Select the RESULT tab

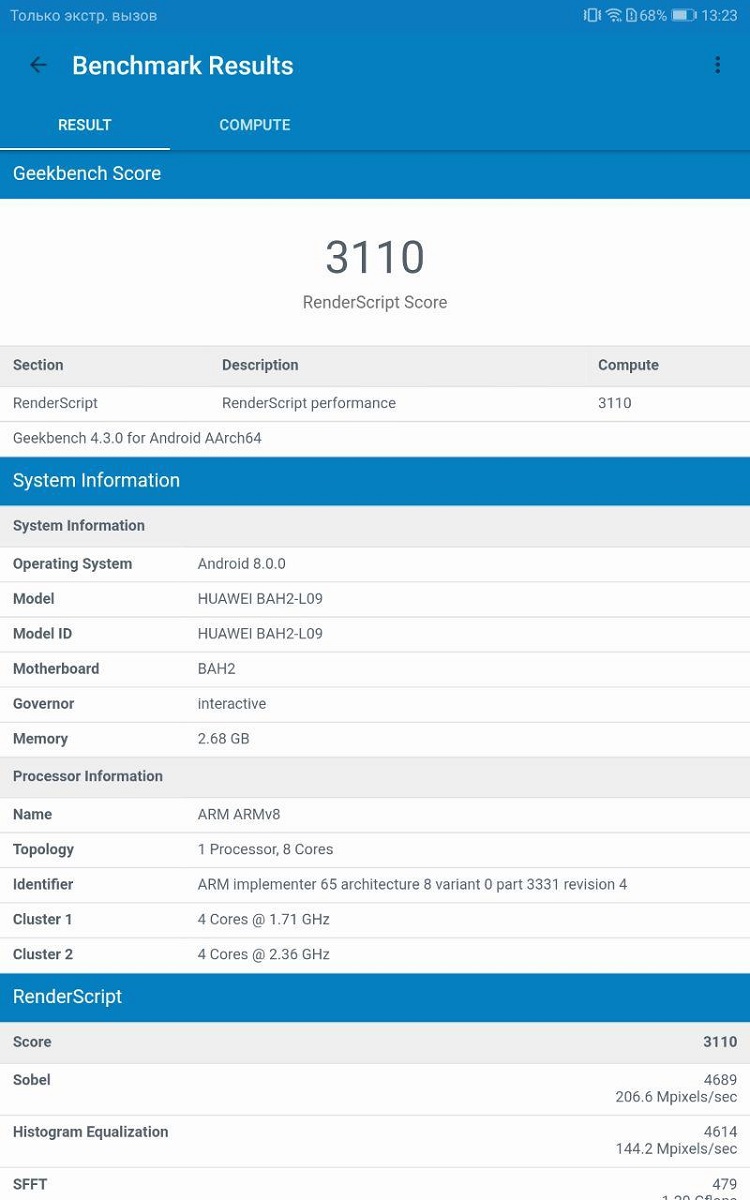click(85, 125)
